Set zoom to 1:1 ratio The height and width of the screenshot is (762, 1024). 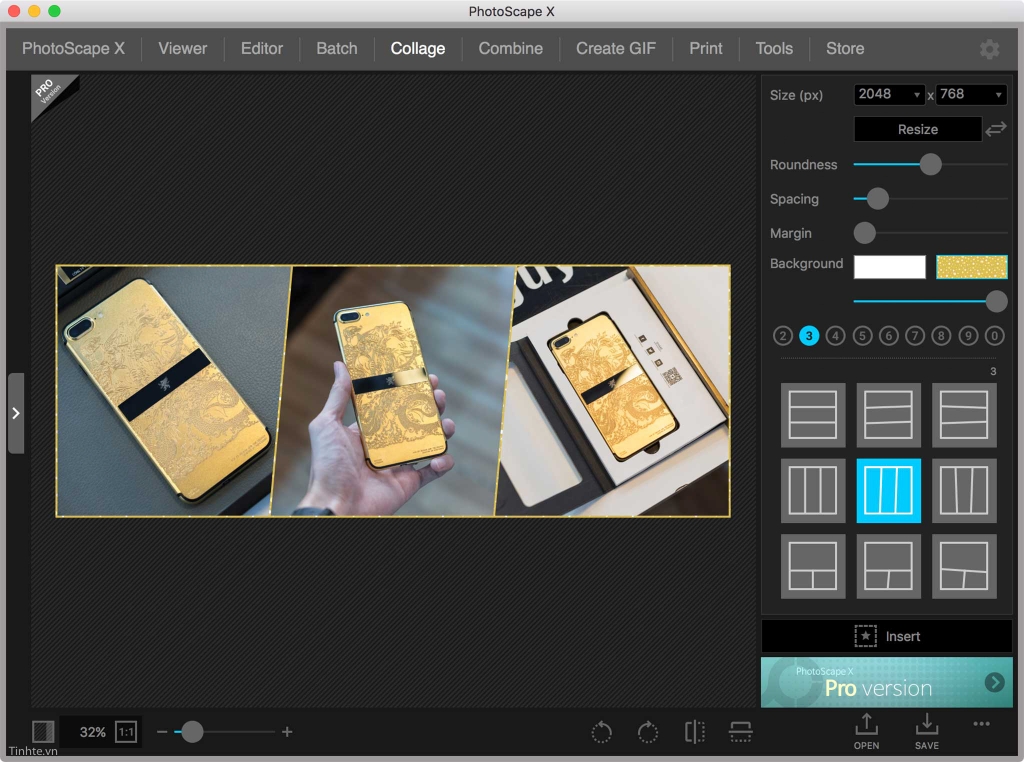(125, 732)
